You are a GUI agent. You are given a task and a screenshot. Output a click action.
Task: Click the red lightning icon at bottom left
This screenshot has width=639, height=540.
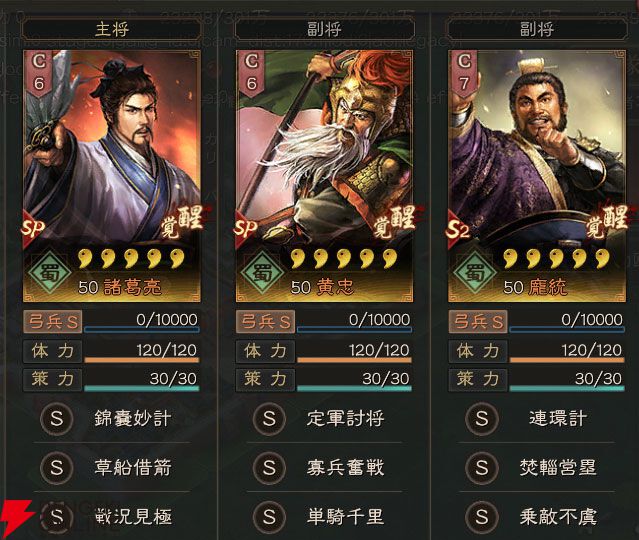pyautogui.click(x=15, y=518)
